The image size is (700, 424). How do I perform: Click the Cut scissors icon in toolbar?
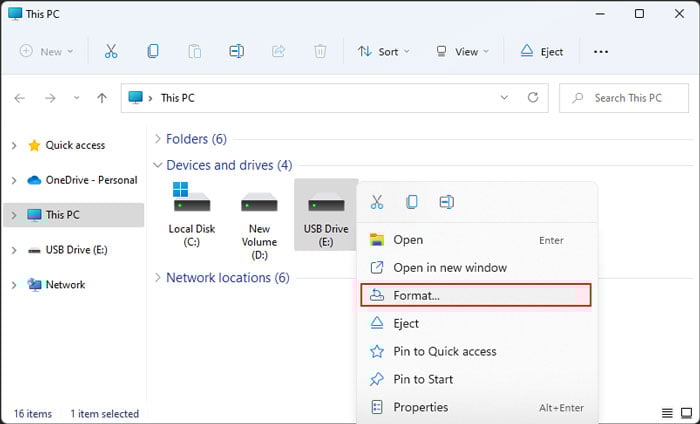coord(111,51)
